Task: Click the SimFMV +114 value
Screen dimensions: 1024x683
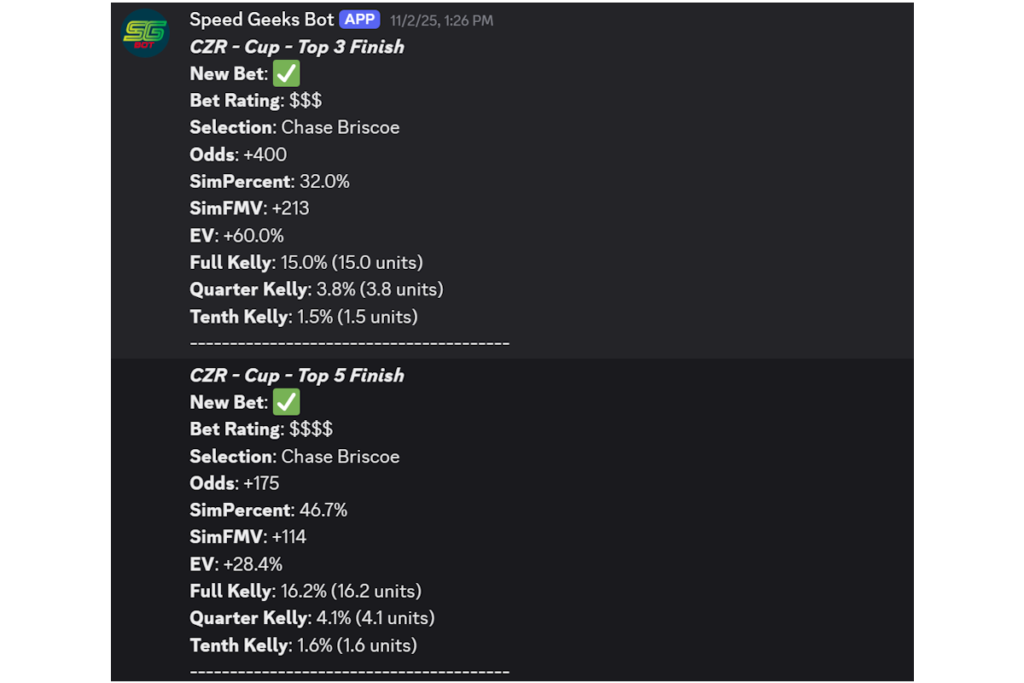Action: coord(288,538)
